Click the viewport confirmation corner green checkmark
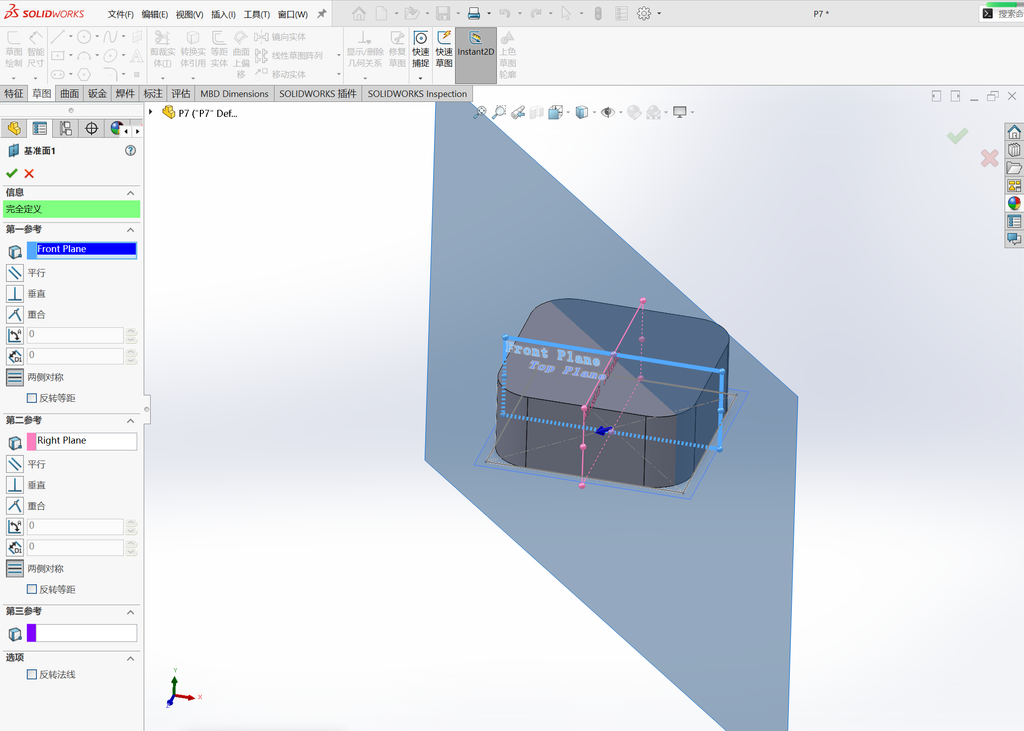 [x=957, y=135]
